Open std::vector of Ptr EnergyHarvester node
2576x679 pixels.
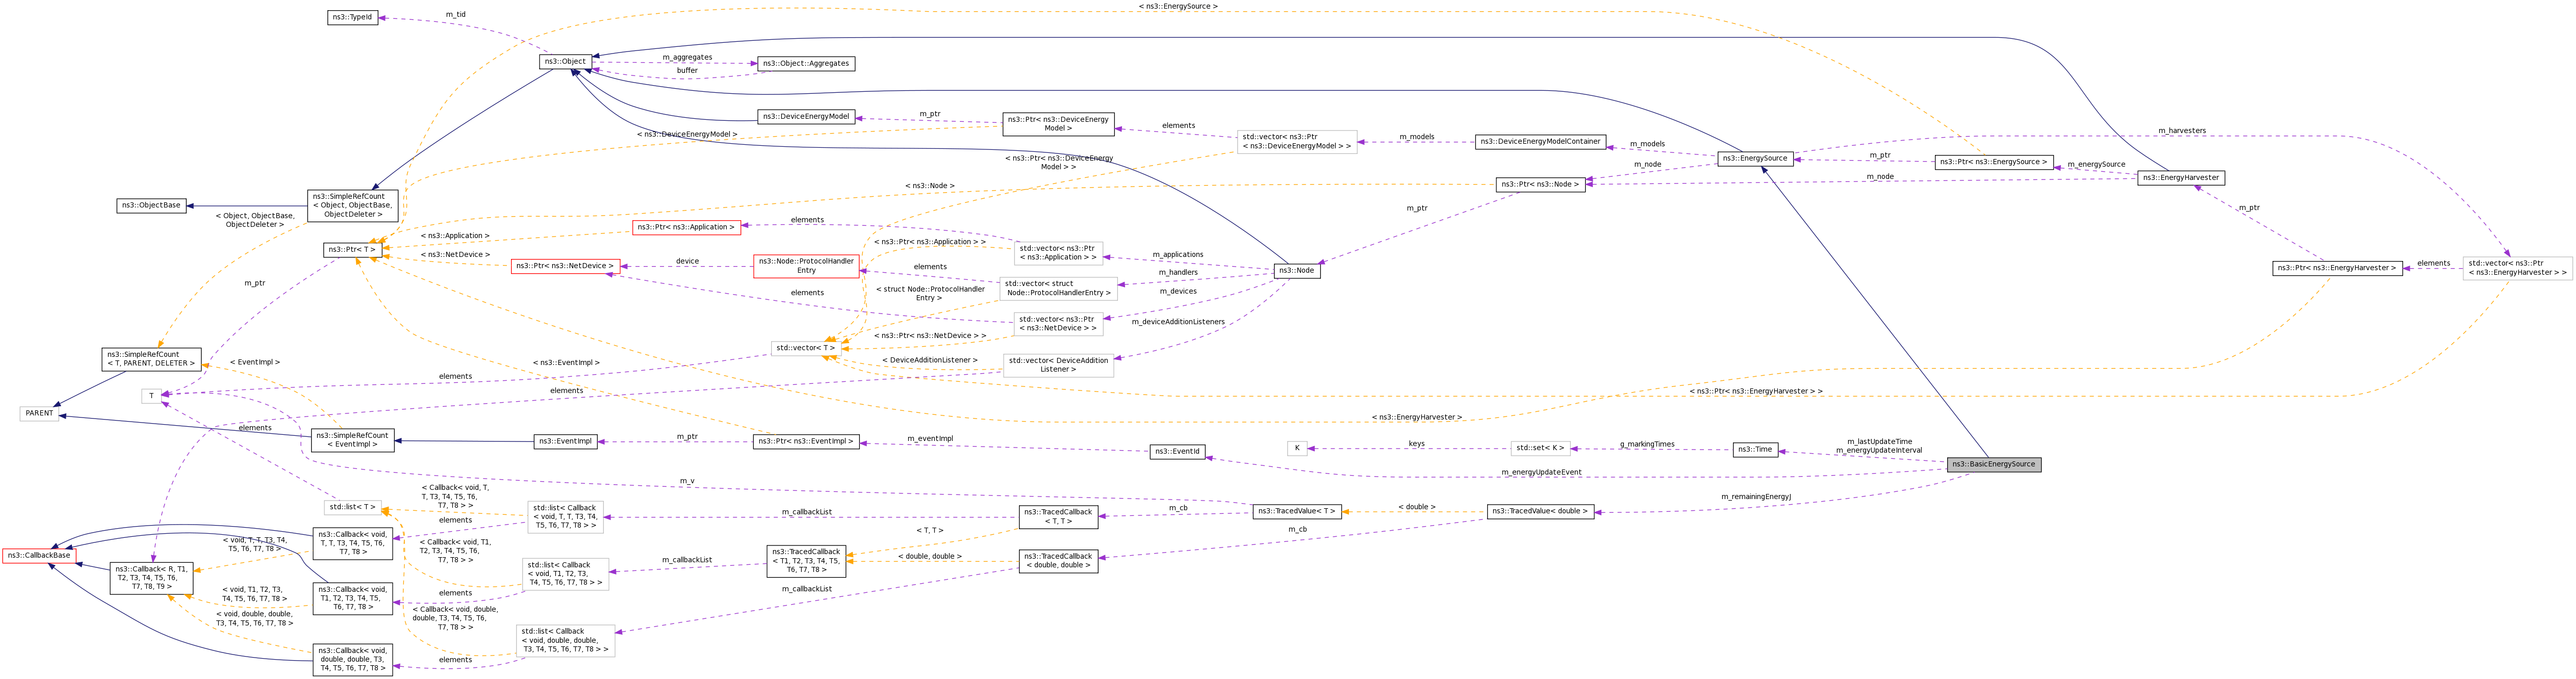2517,268
